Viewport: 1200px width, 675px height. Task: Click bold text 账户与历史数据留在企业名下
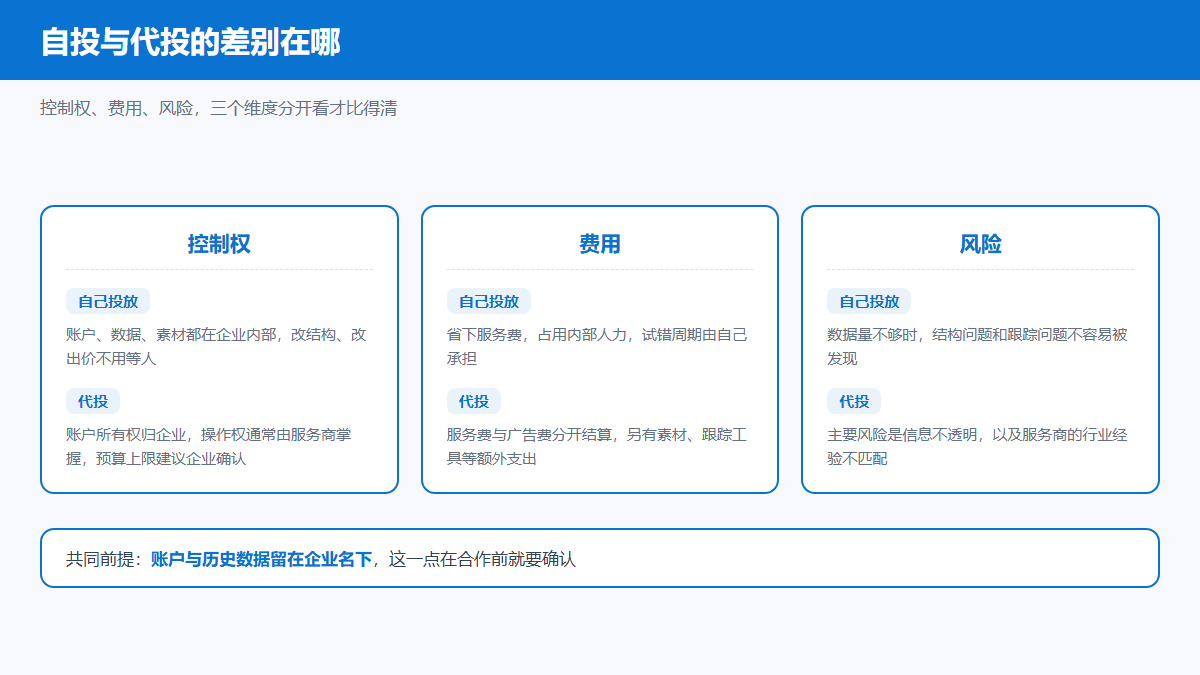point(261,559)
